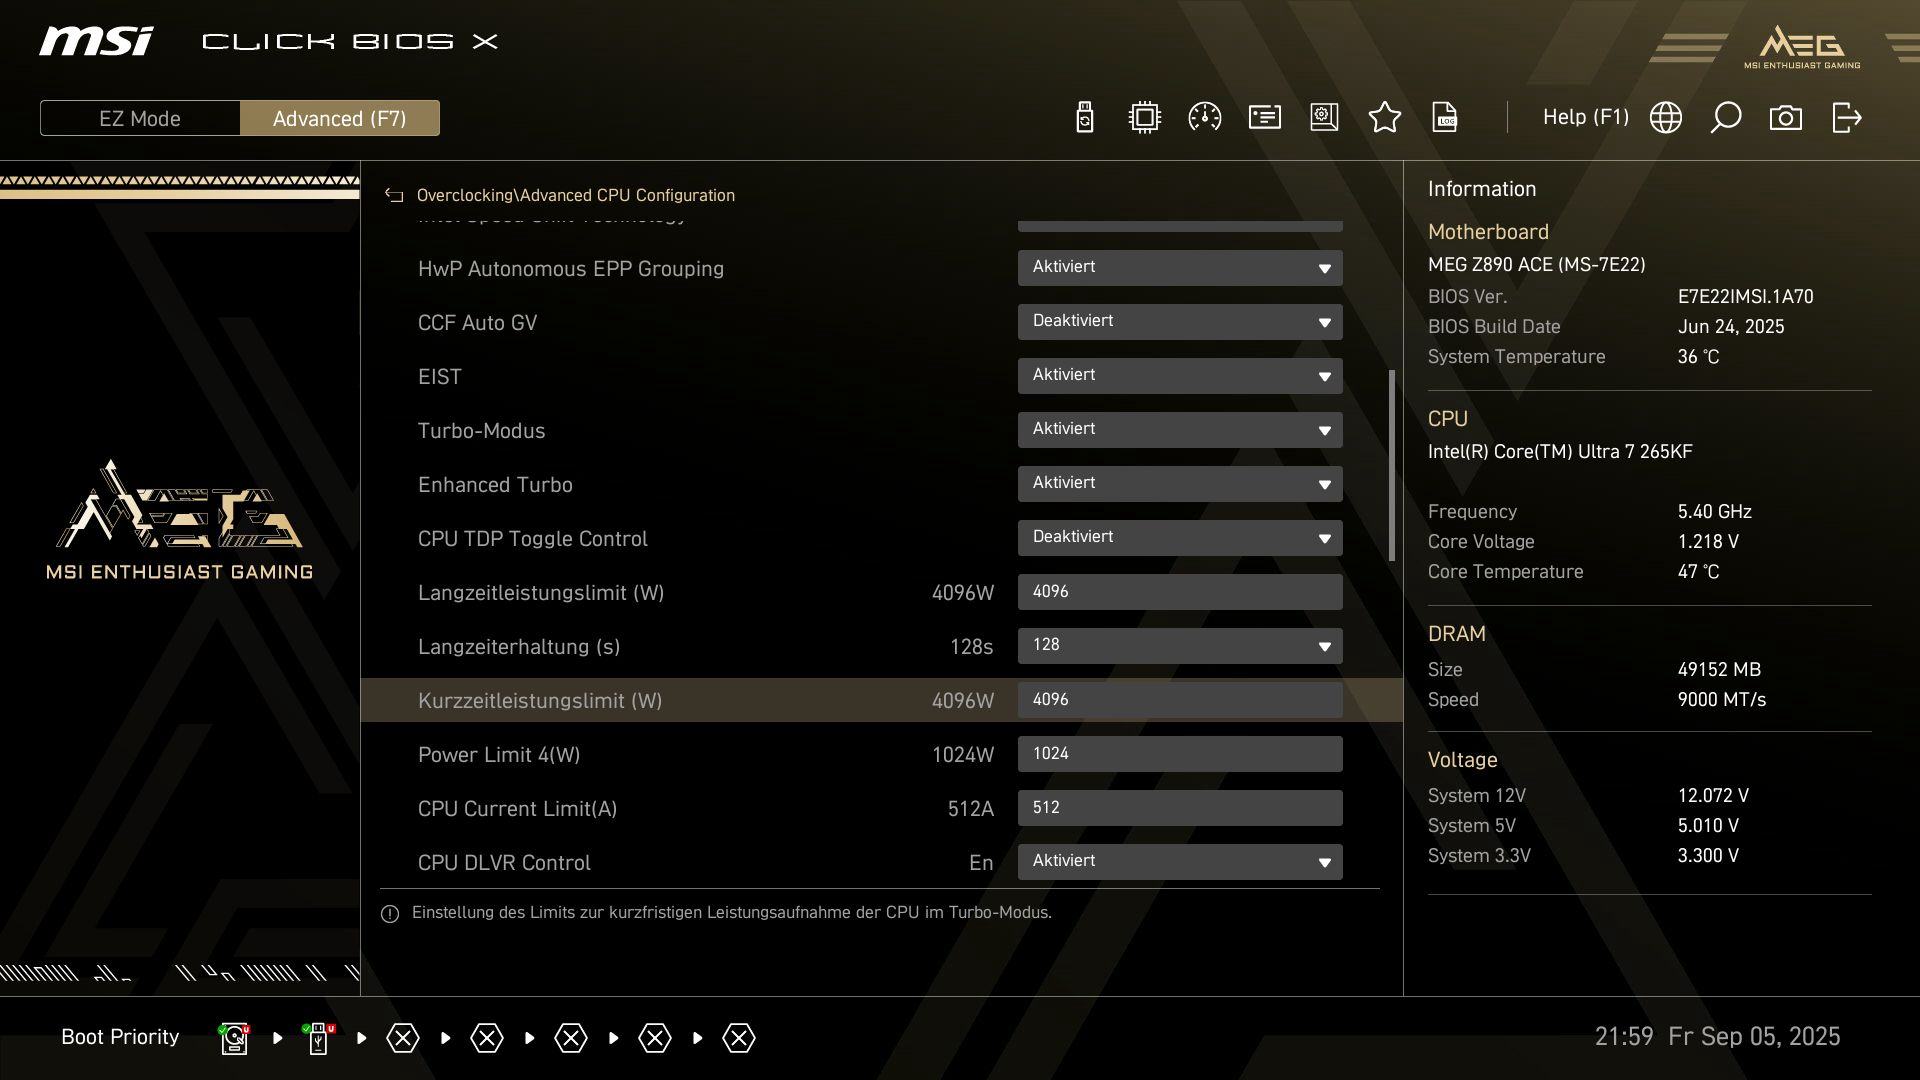Click the back arrow beside the breadcrumb
The image size is (1920, 1080).
tap(394, 196)
